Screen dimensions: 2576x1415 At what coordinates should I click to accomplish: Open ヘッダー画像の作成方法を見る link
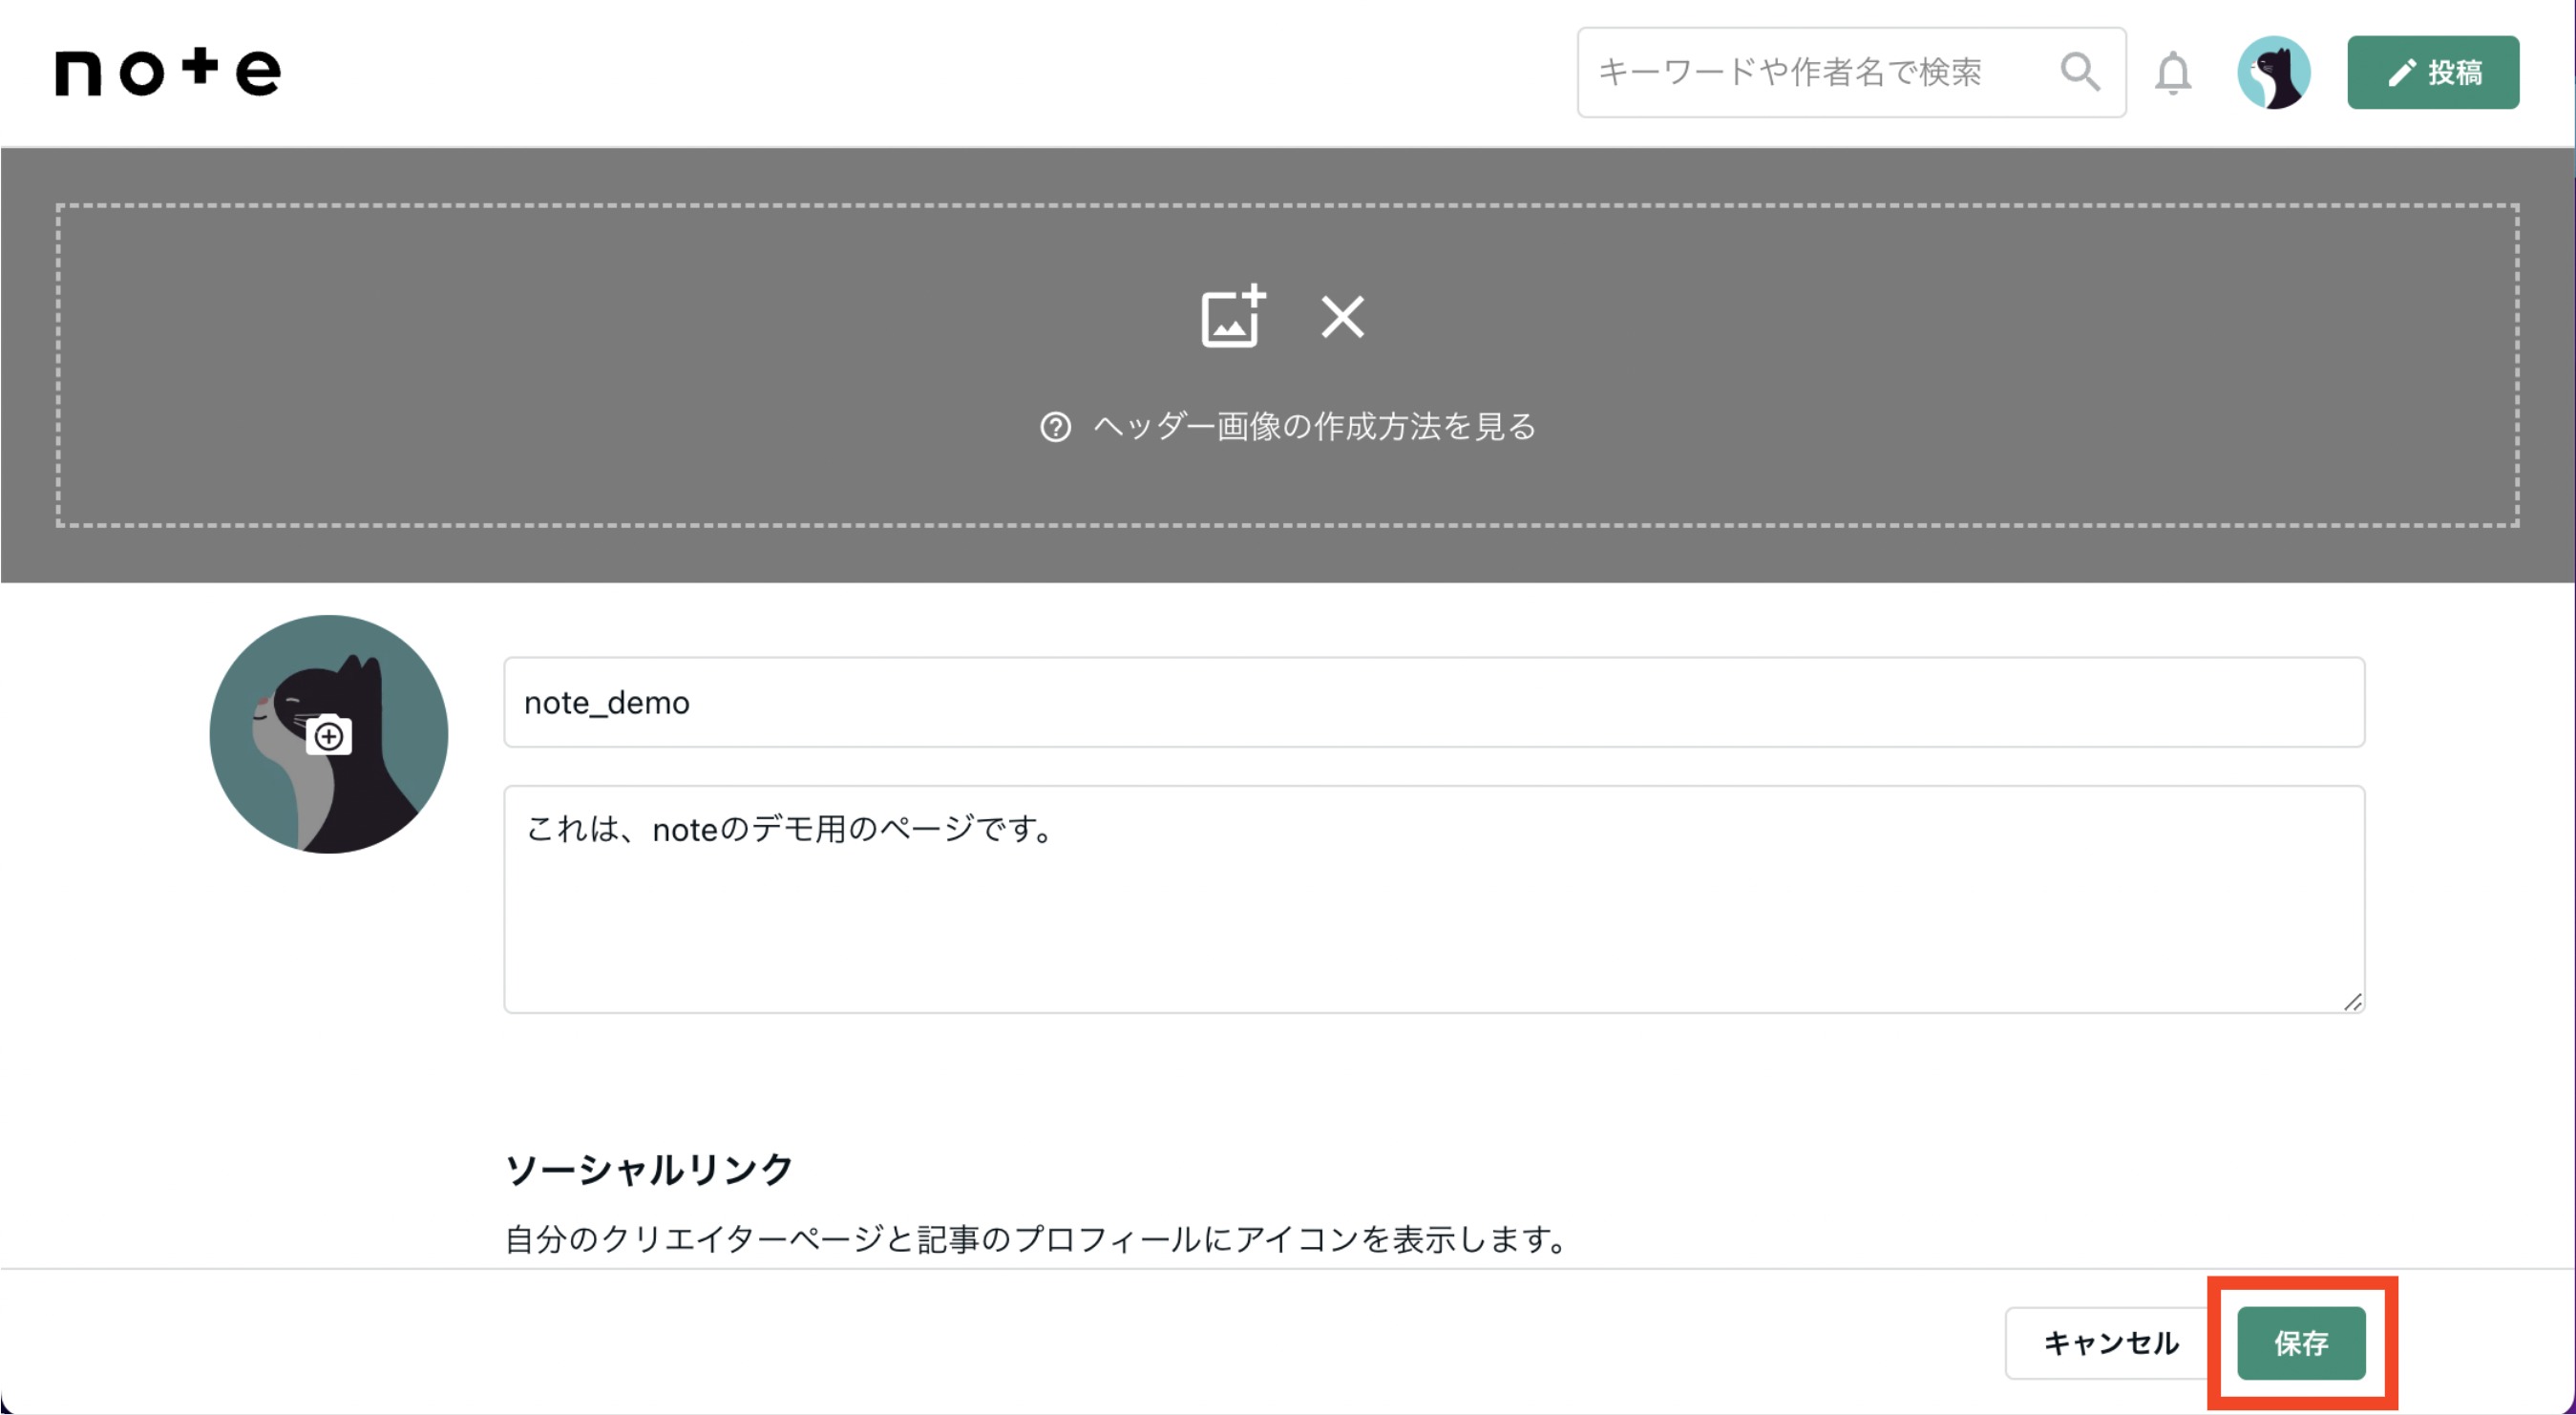pyautogui.click(x=1314, y=427)
